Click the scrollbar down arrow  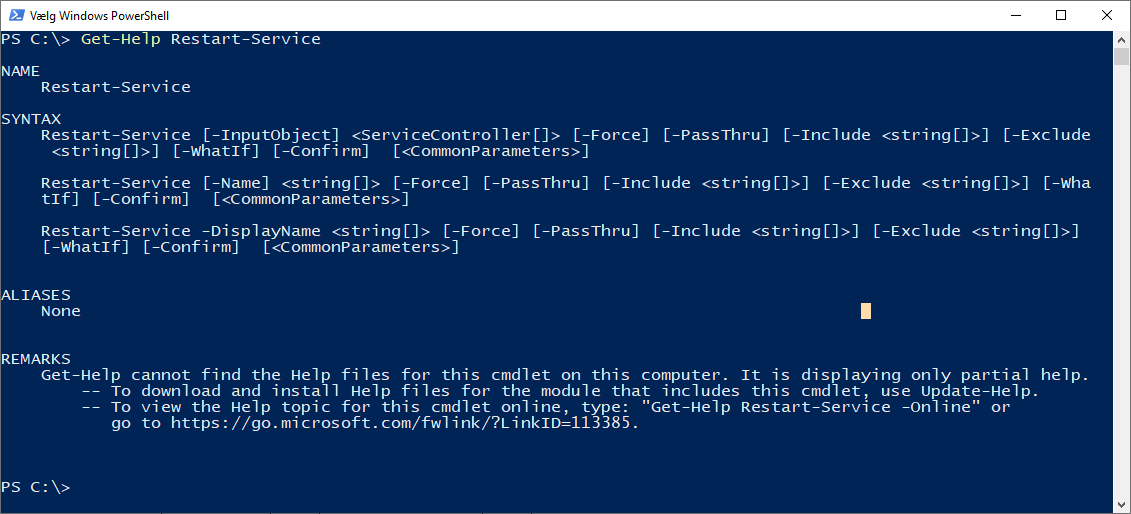(x=1122, y=505)
